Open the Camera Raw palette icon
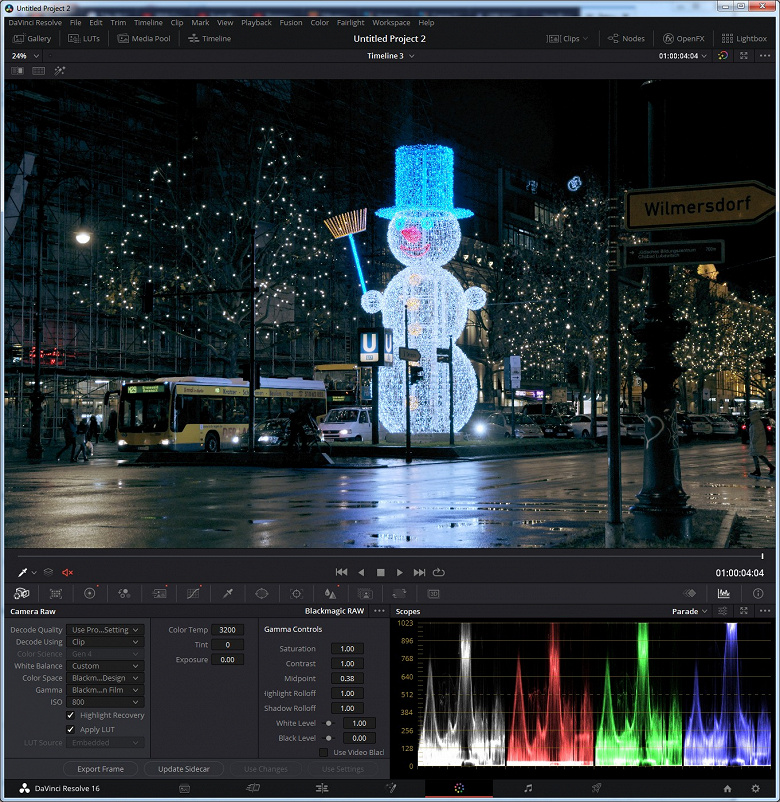 pos(21,593)
